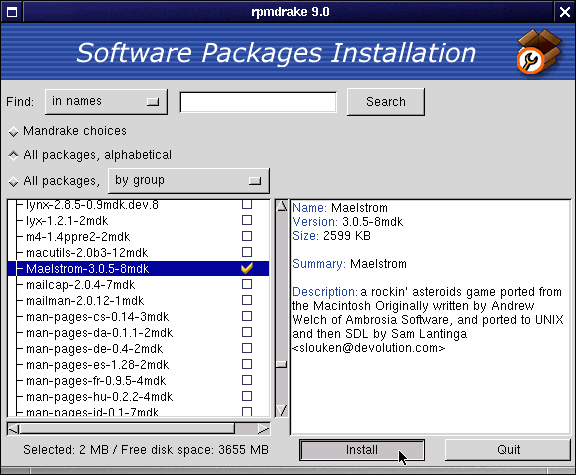Click the Search button
This screenshot has width=576, height=475.
tap(386, 102)
